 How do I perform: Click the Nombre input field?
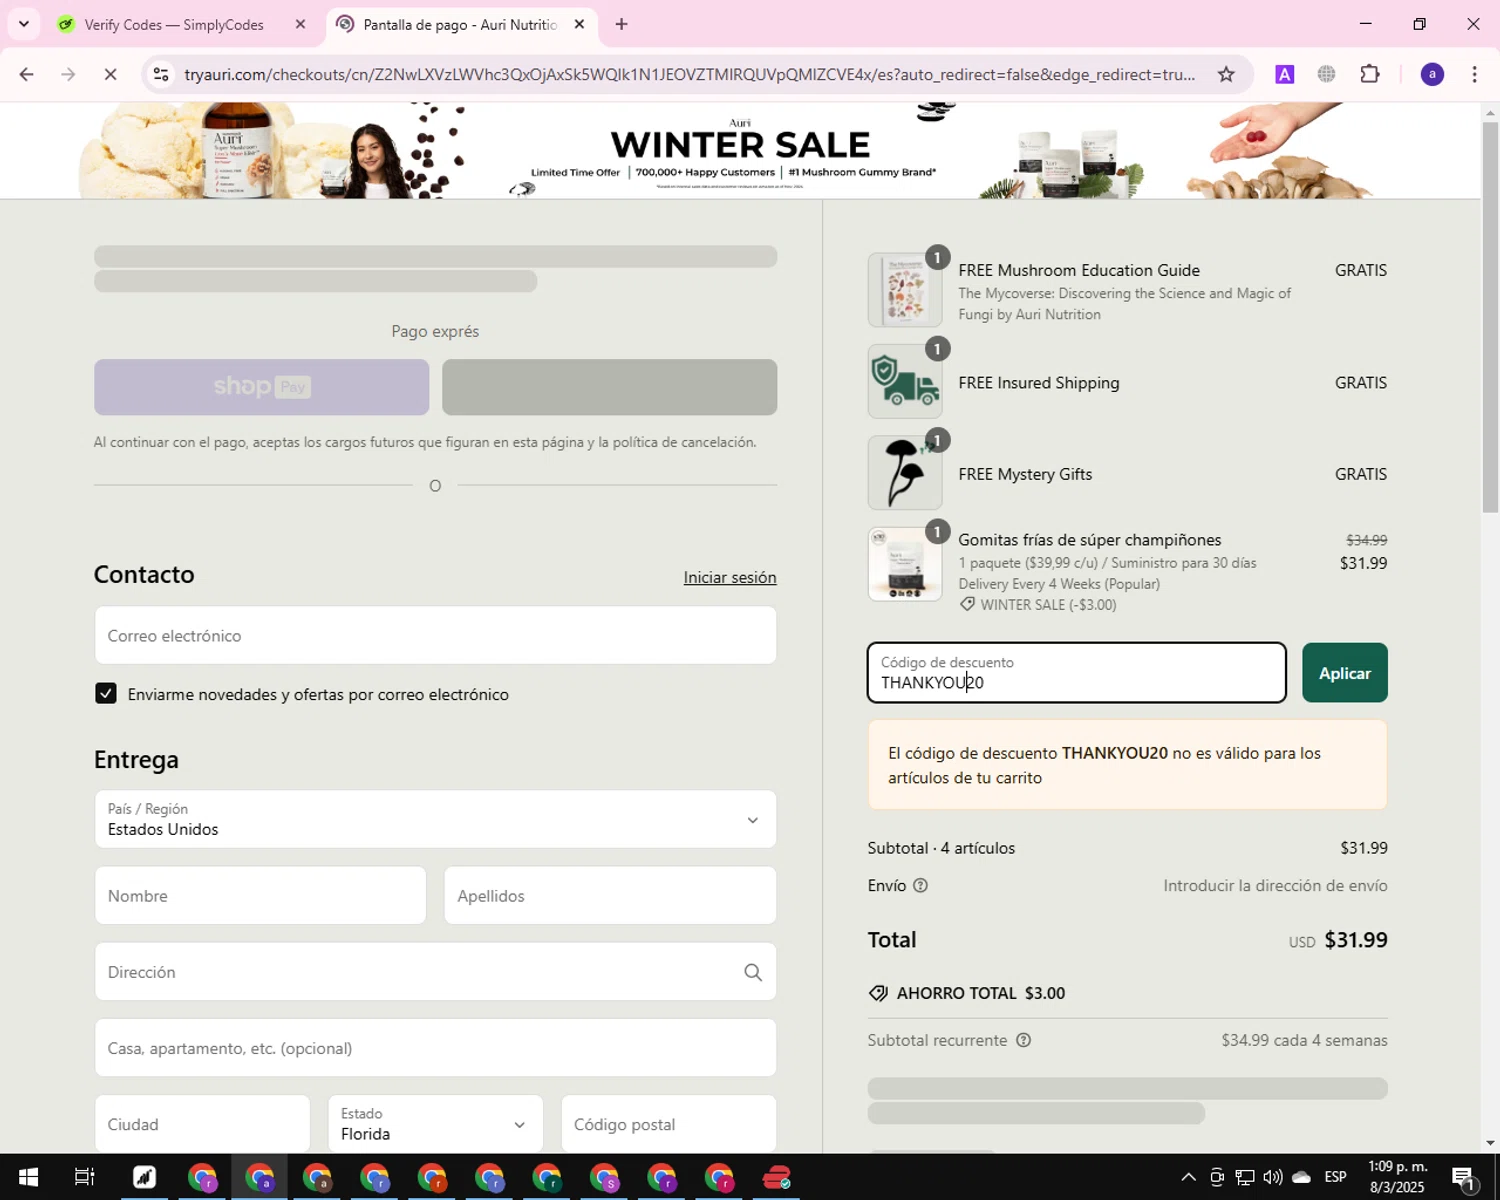click(x=260, y=895)
